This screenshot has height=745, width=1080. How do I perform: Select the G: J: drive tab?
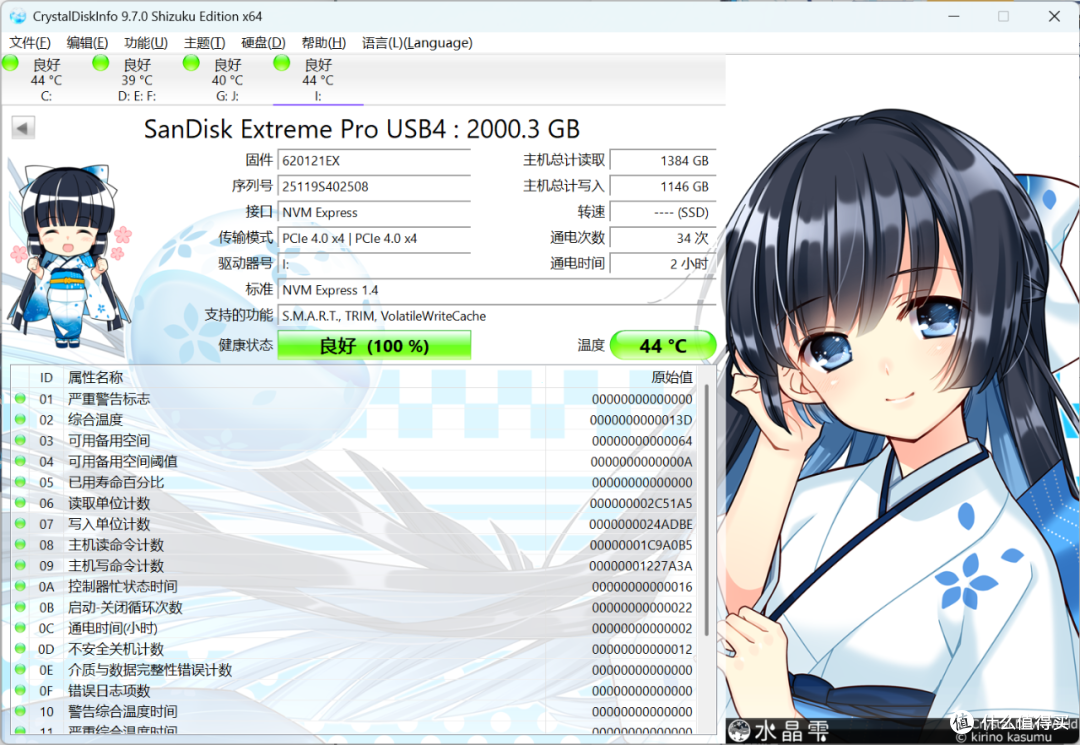coord(227,80)
